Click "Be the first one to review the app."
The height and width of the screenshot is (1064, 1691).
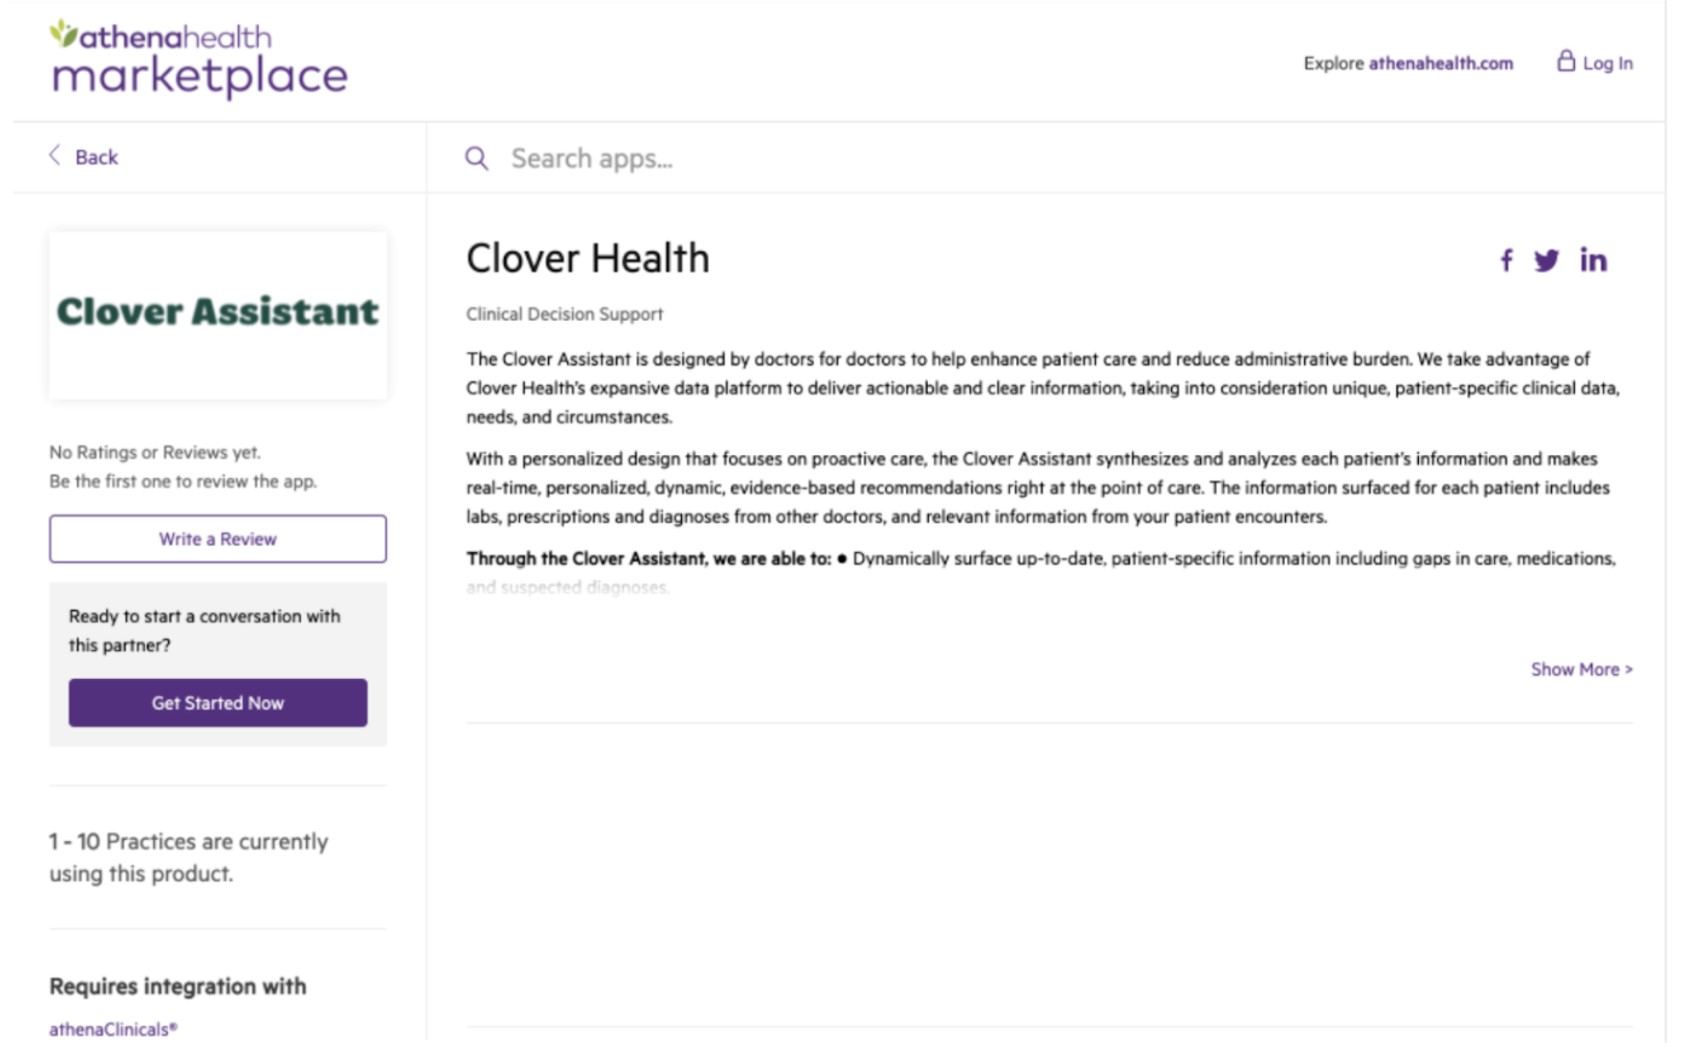[183, 481]
